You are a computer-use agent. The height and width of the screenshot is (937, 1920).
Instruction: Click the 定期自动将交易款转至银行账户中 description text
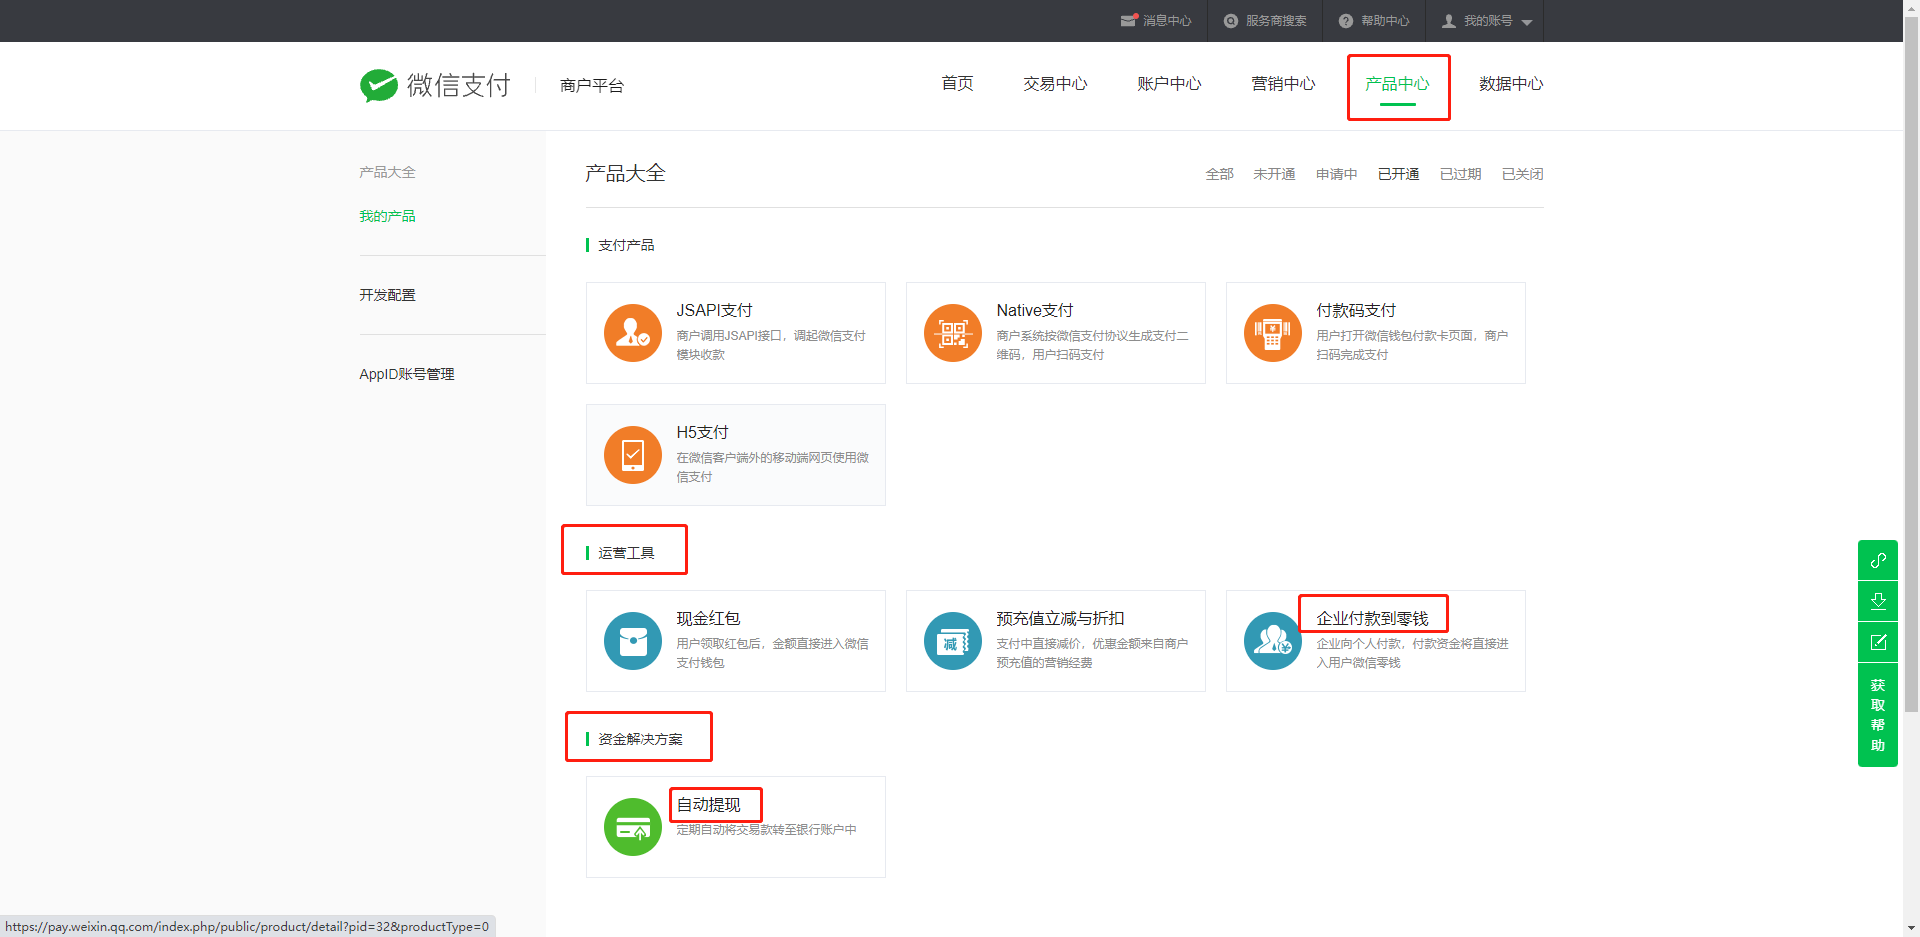(x=766, y=830)
